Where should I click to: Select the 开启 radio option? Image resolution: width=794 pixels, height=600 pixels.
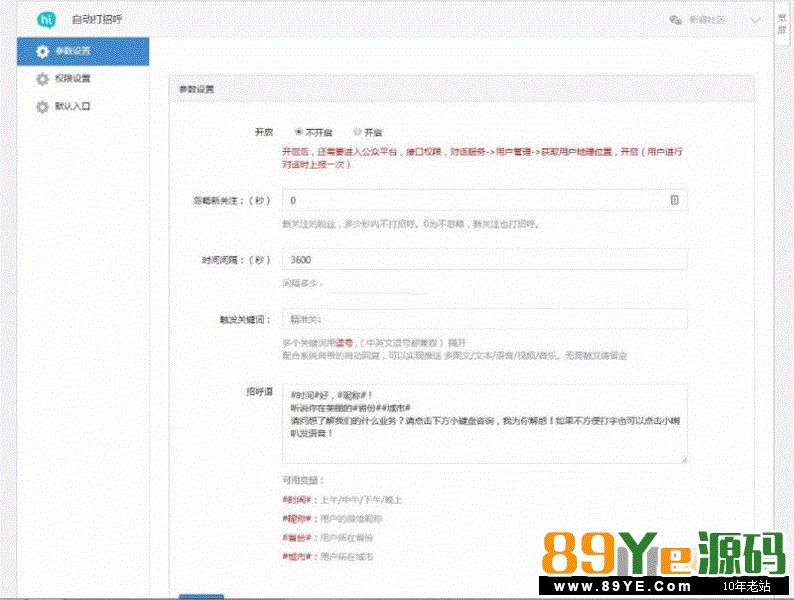(357, 132)
